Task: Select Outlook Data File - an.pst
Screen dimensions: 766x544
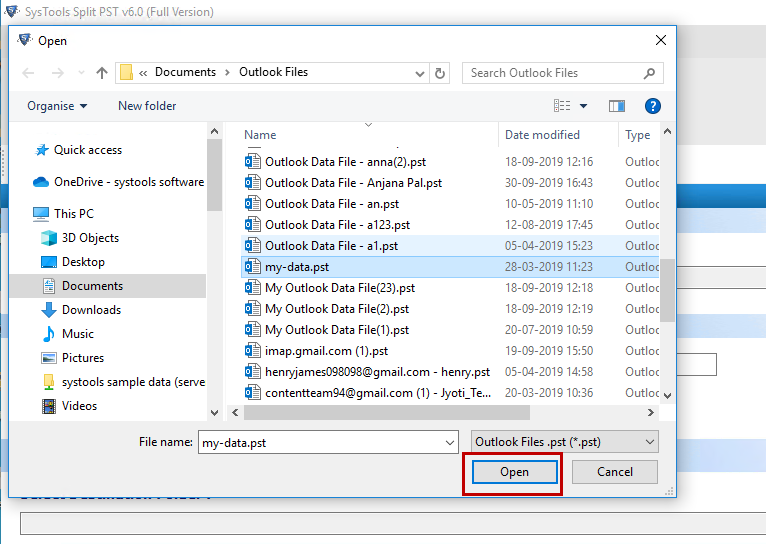Action: 332,204
